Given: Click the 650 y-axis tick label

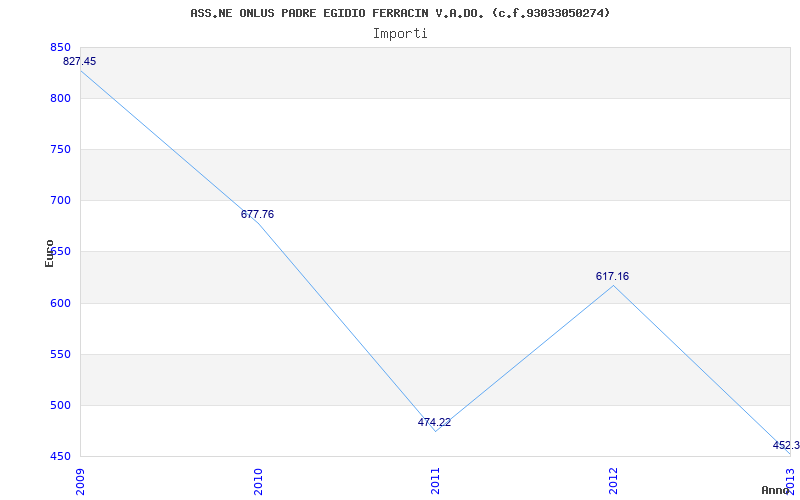Looking at the screenshot, I should coord(60,252).
